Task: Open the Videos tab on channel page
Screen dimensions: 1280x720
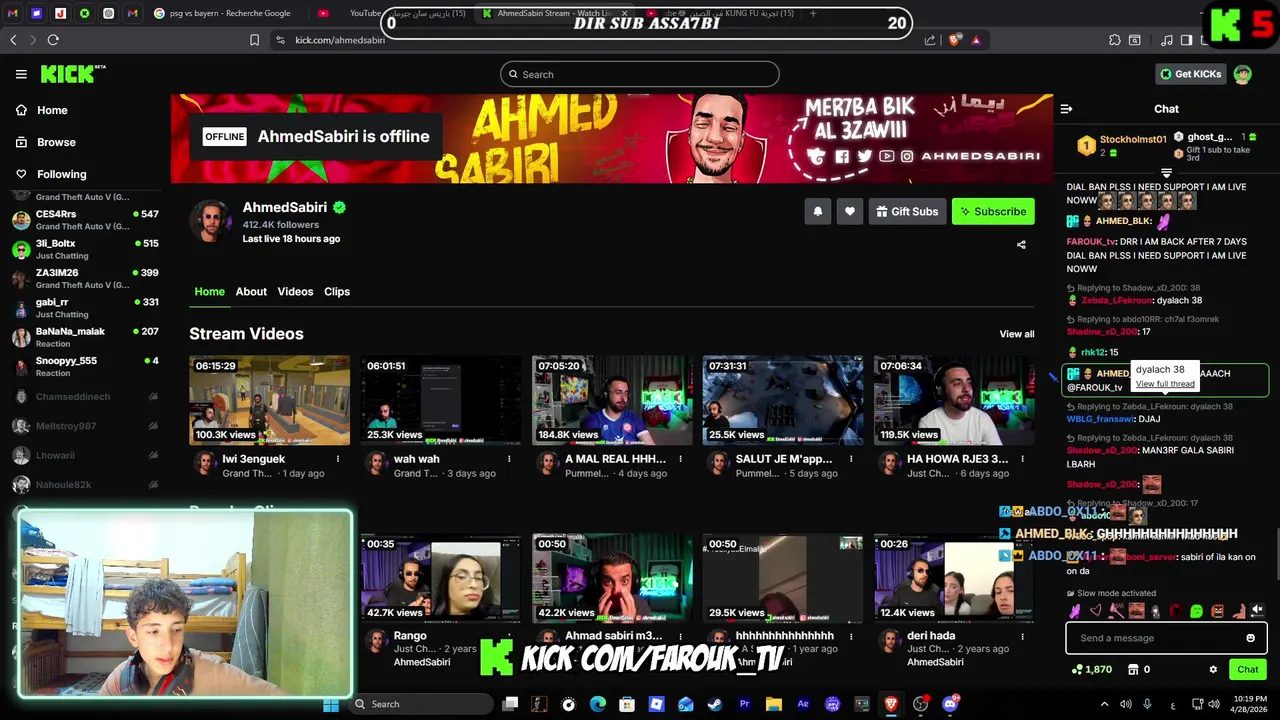Action: pos(295,292)
